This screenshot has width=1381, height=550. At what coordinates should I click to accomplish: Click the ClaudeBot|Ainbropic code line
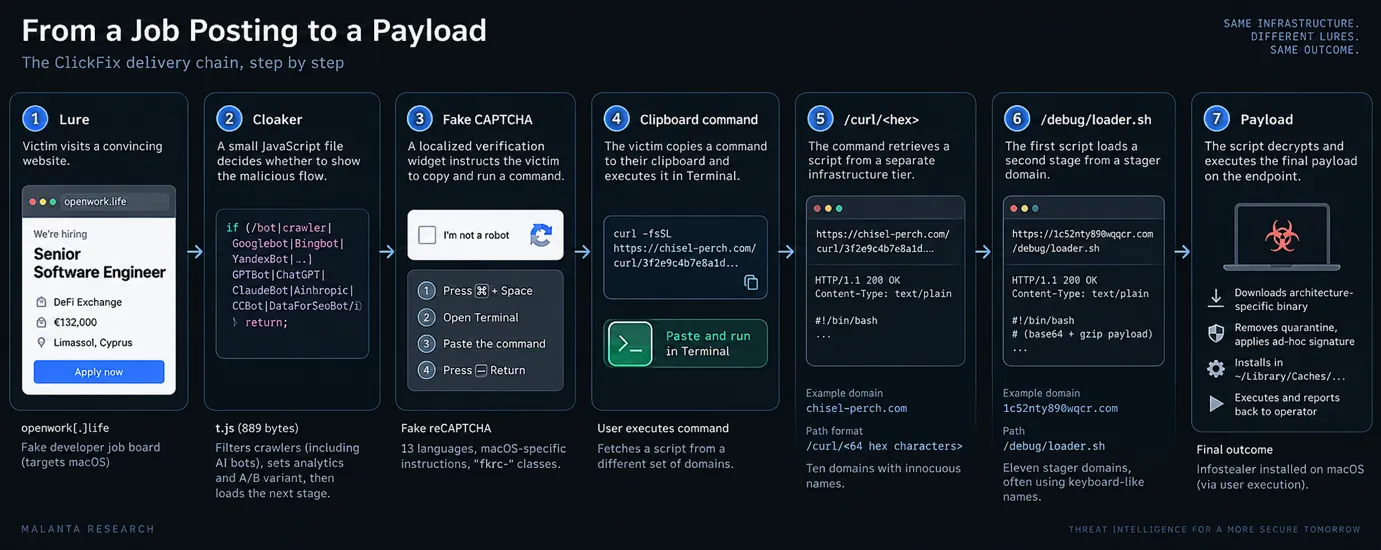pos(291,291)
